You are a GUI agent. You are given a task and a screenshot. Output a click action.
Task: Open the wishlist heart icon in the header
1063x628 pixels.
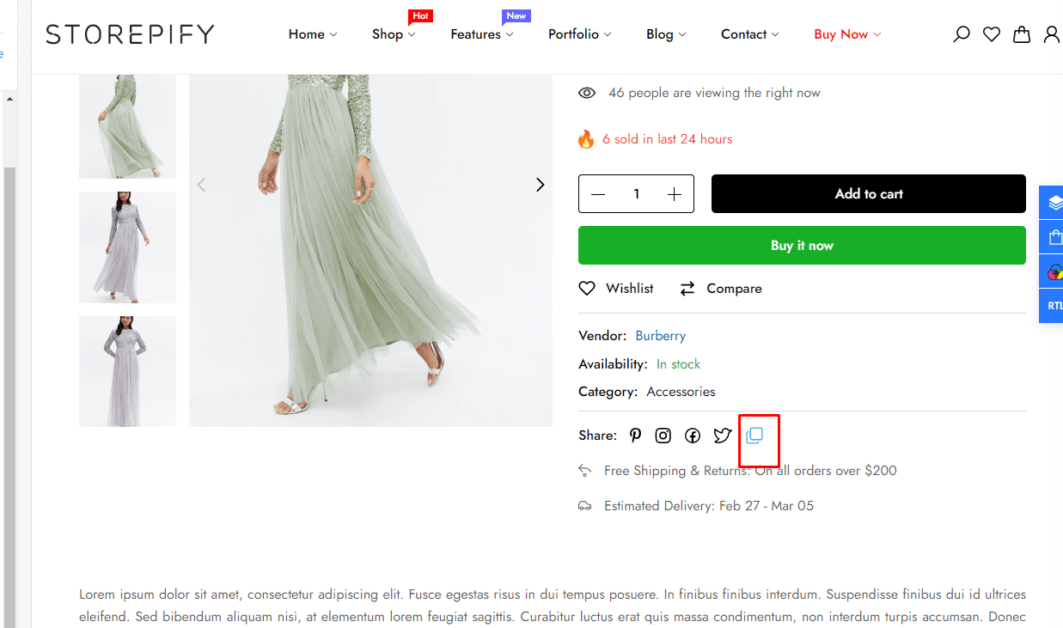coord(991,34)
